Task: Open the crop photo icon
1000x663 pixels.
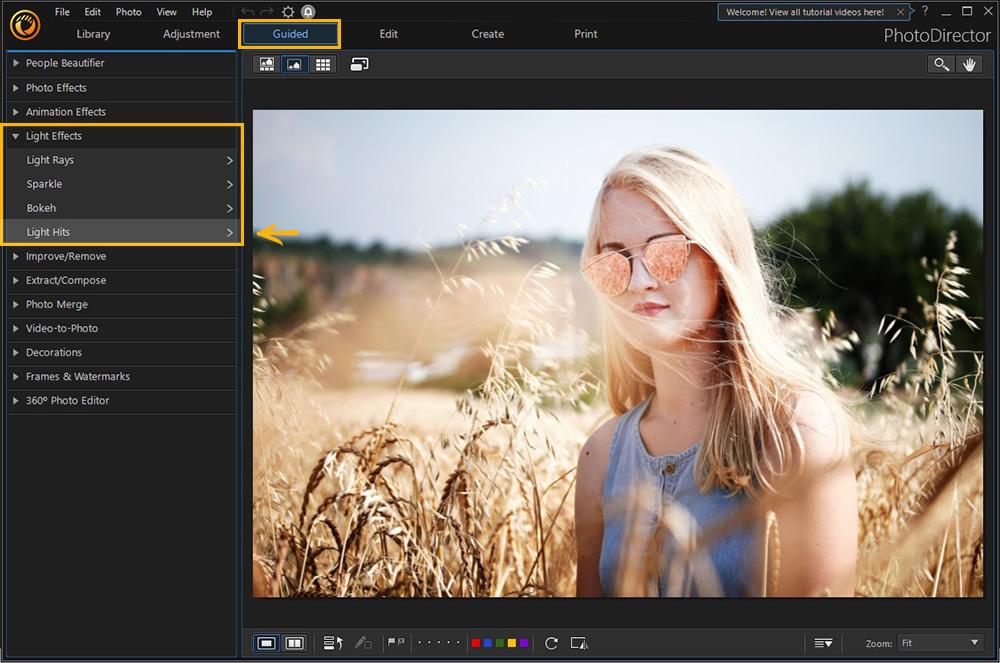Action: click(x=578, y=643)
